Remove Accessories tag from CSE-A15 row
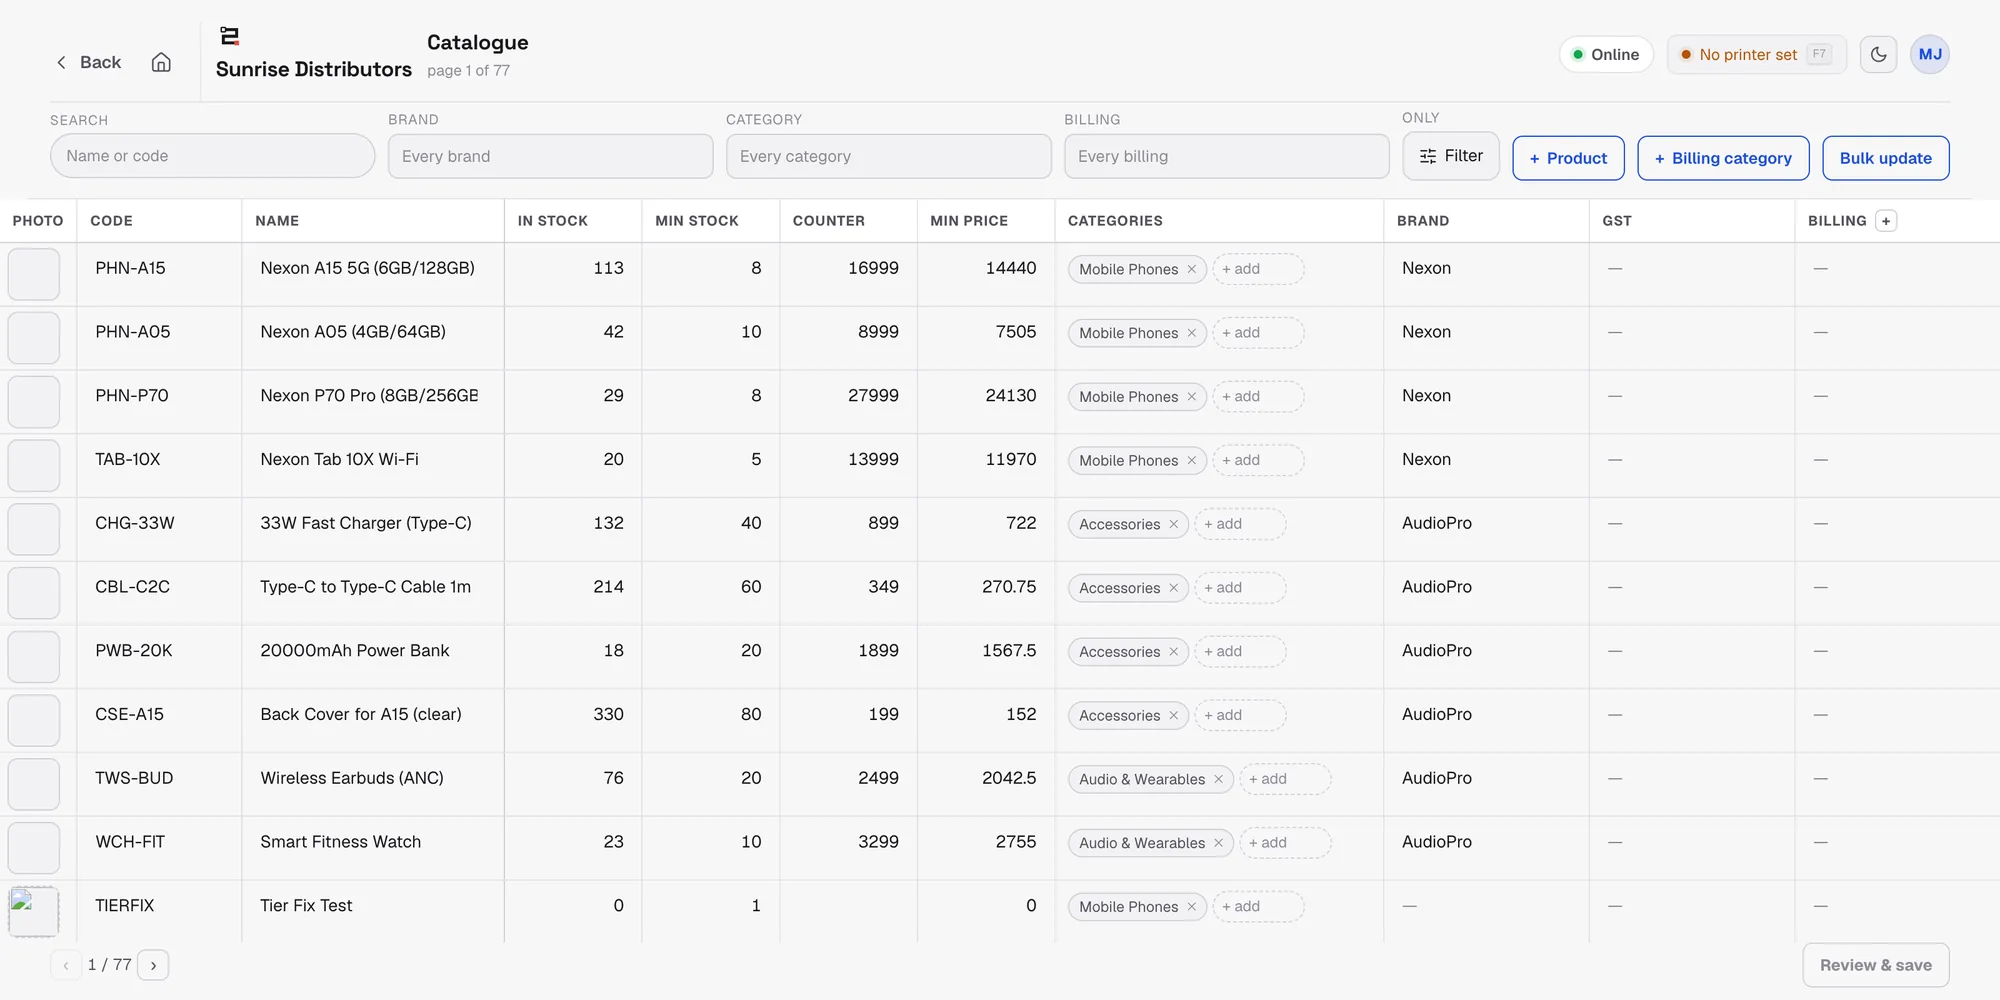This screenshot has height=1000, width=2000. coord(1173,716)
